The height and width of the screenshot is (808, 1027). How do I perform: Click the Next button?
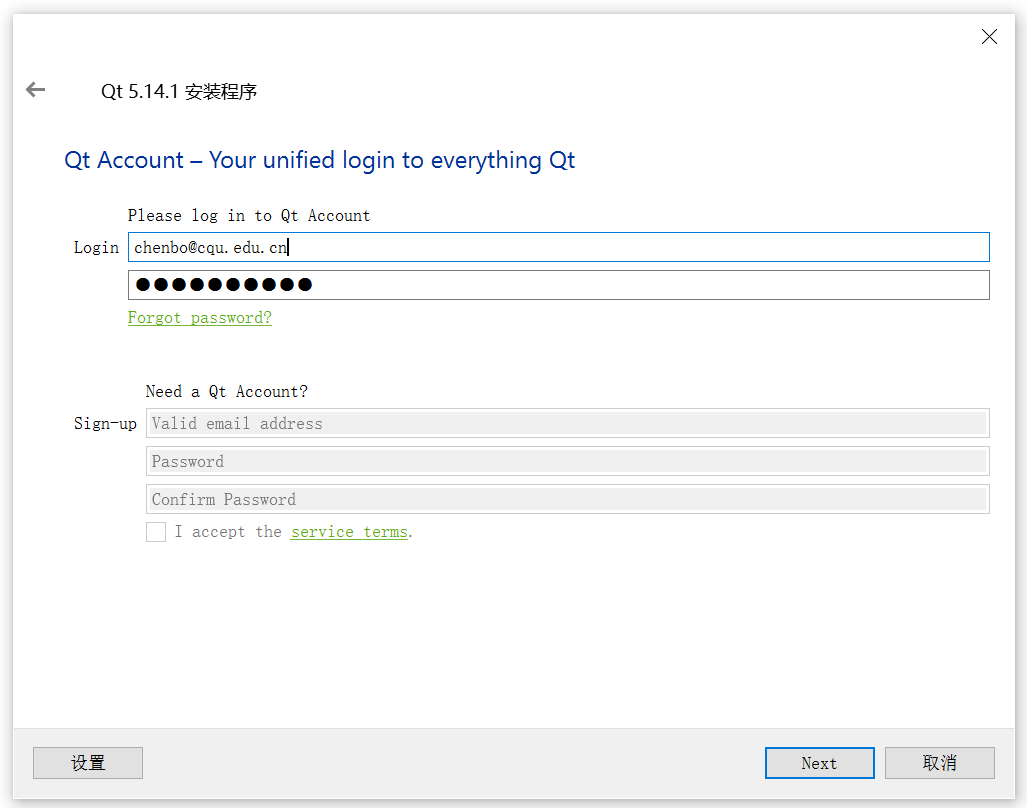(819, 763)
